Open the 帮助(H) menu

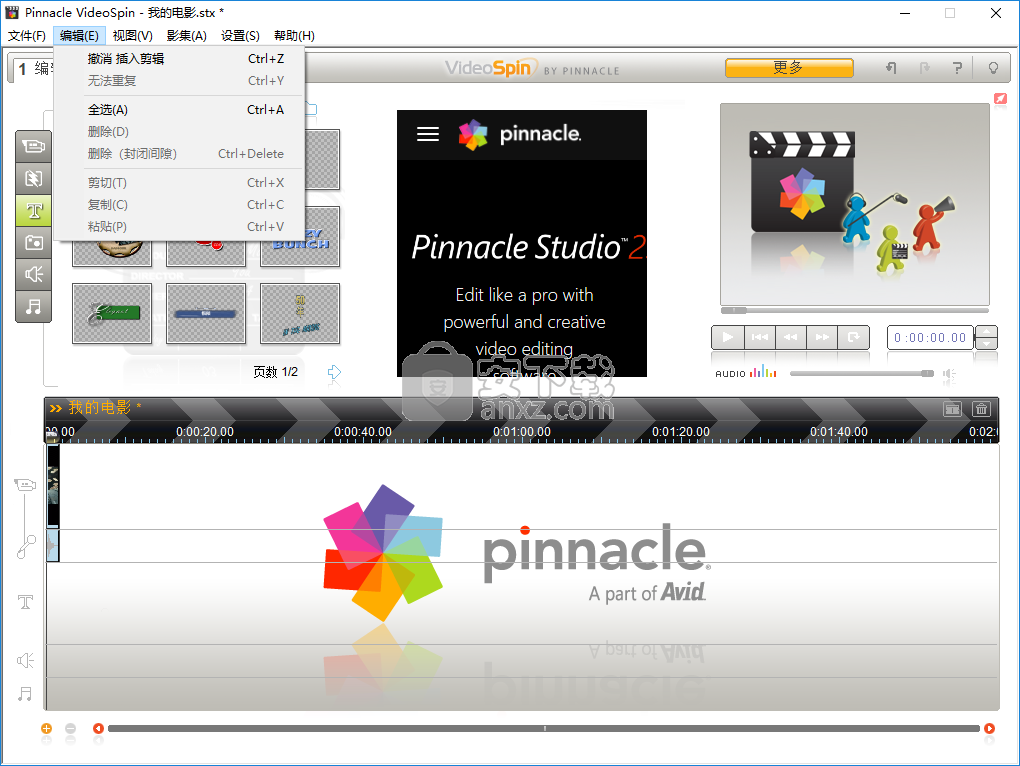(294, 36)
